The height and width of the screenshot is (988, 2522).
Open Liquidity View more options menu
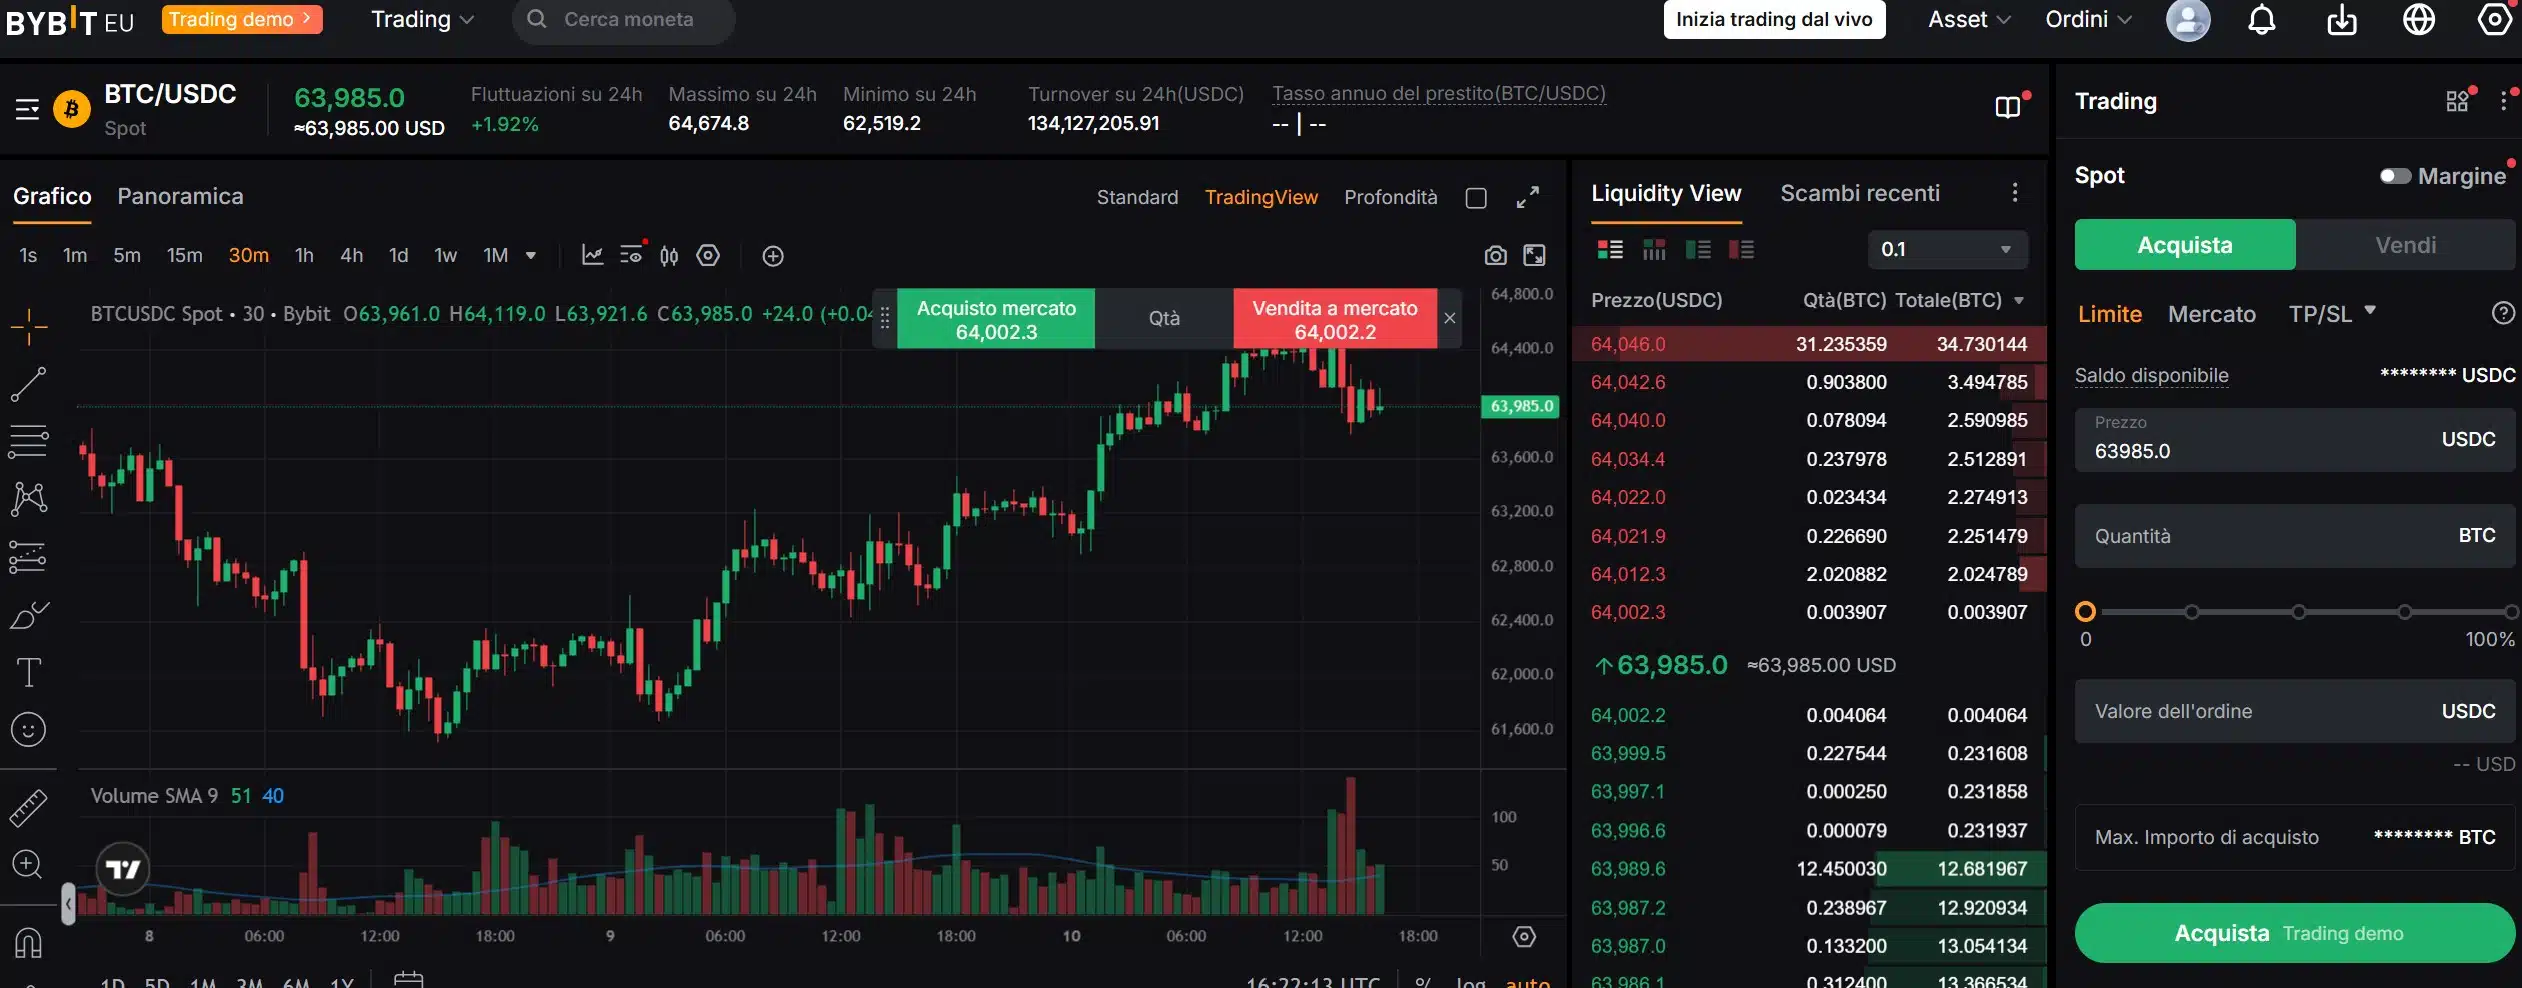point(2015,192)
